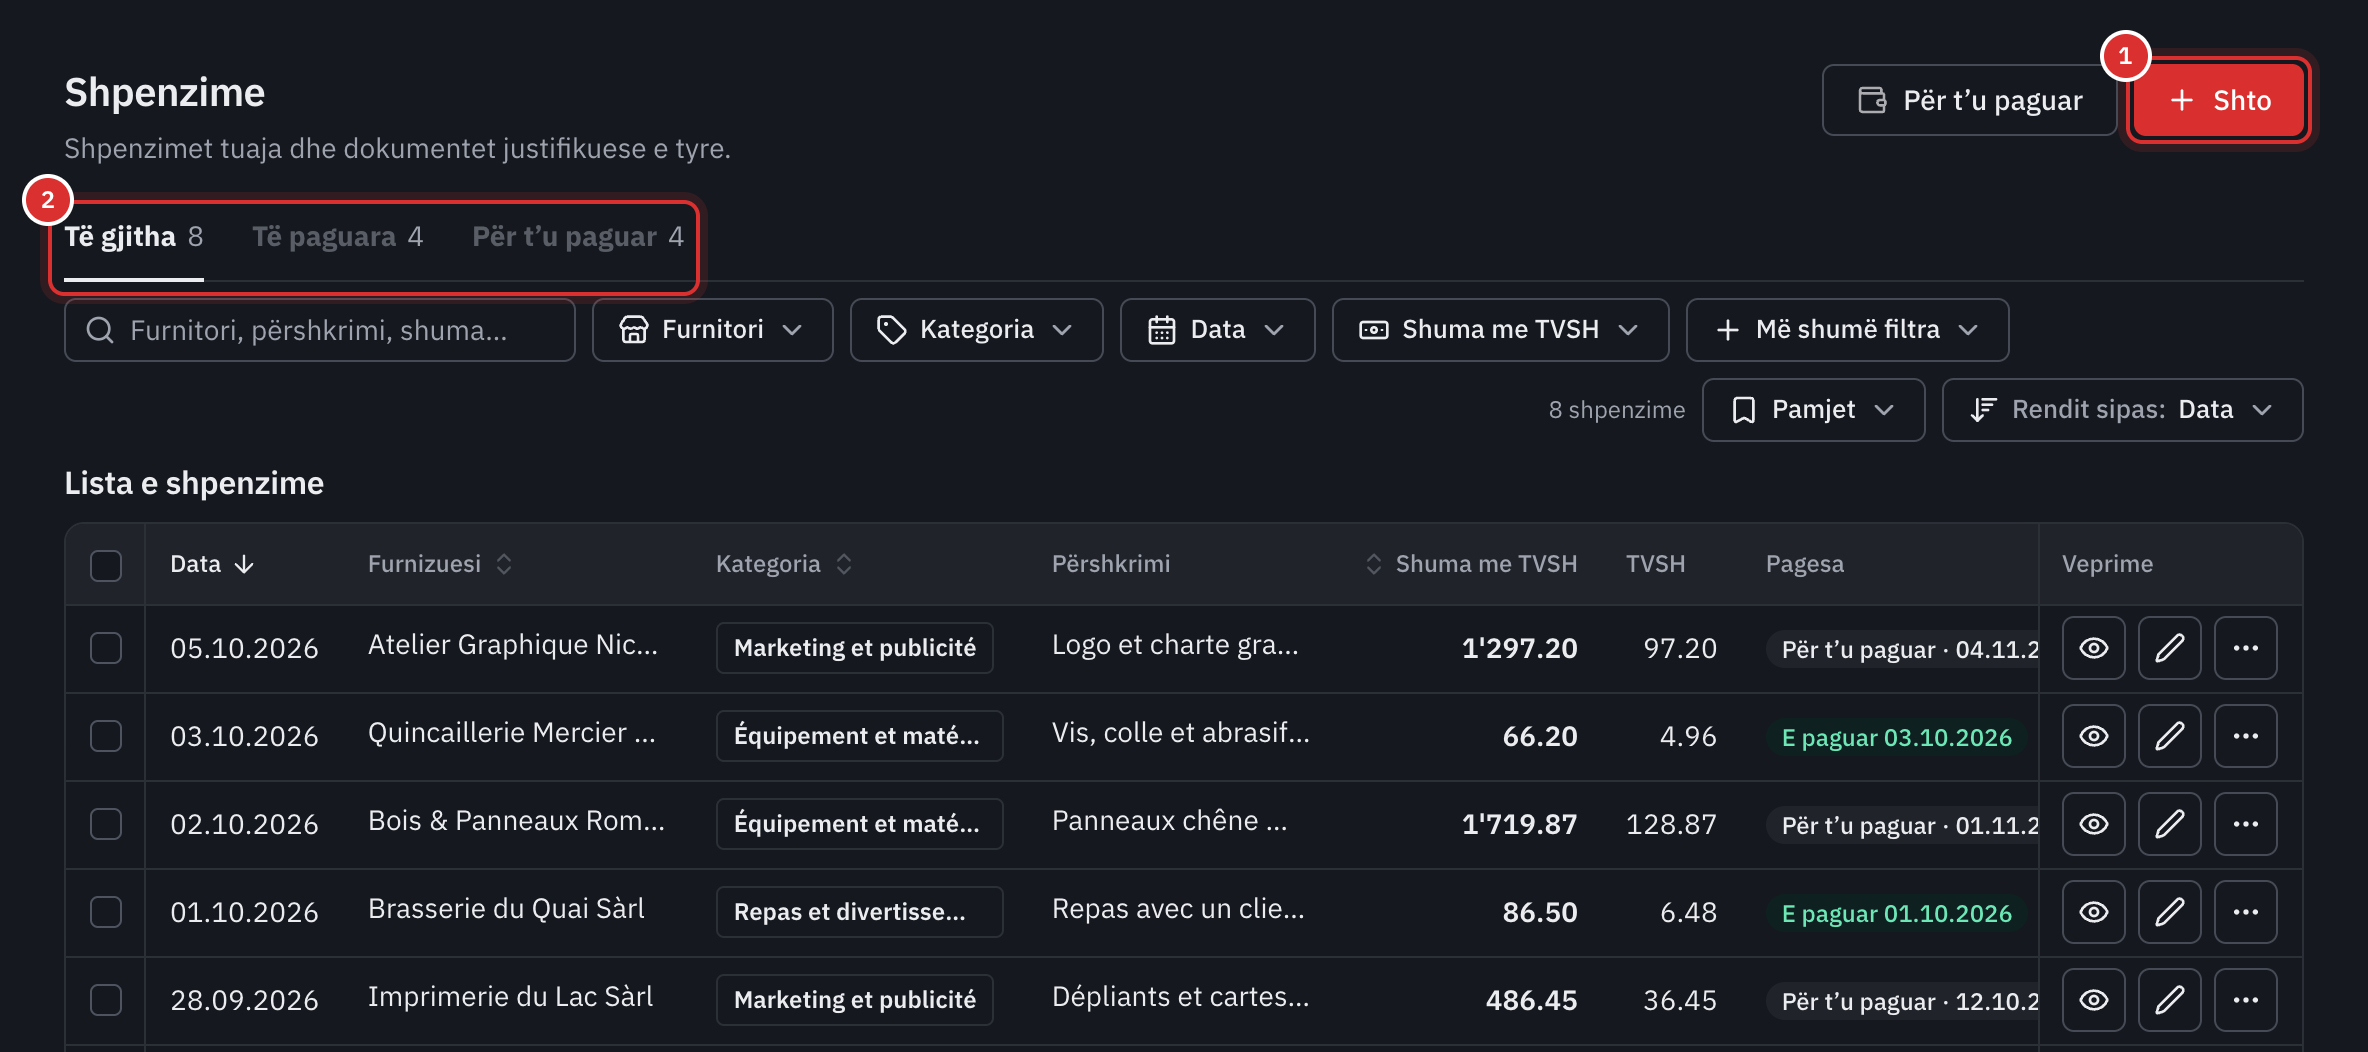Click the Për t'u paguar button at top
The image size is (2368, 1052).
point(1969,100)
